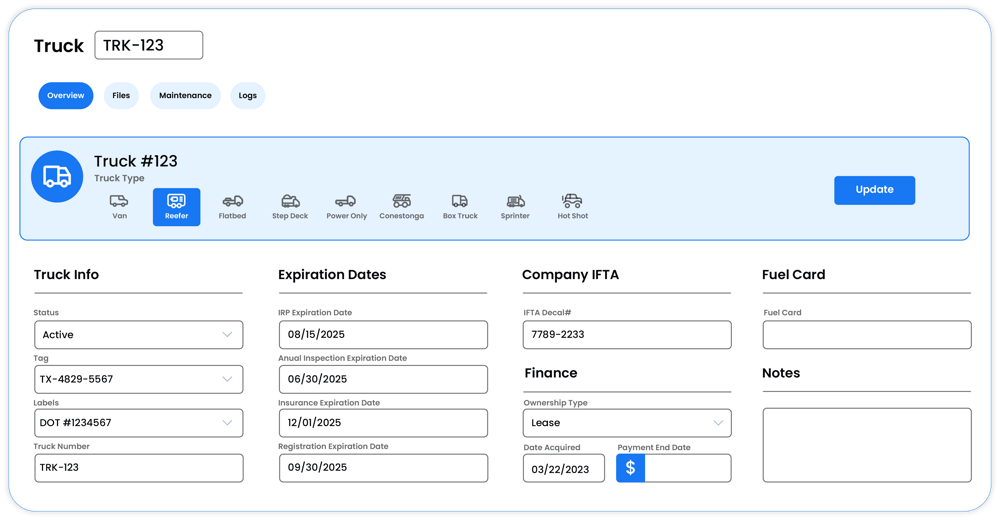Switch to the Files tab
Viewport: 1000px width, 520px height.
tap(121, 96)
